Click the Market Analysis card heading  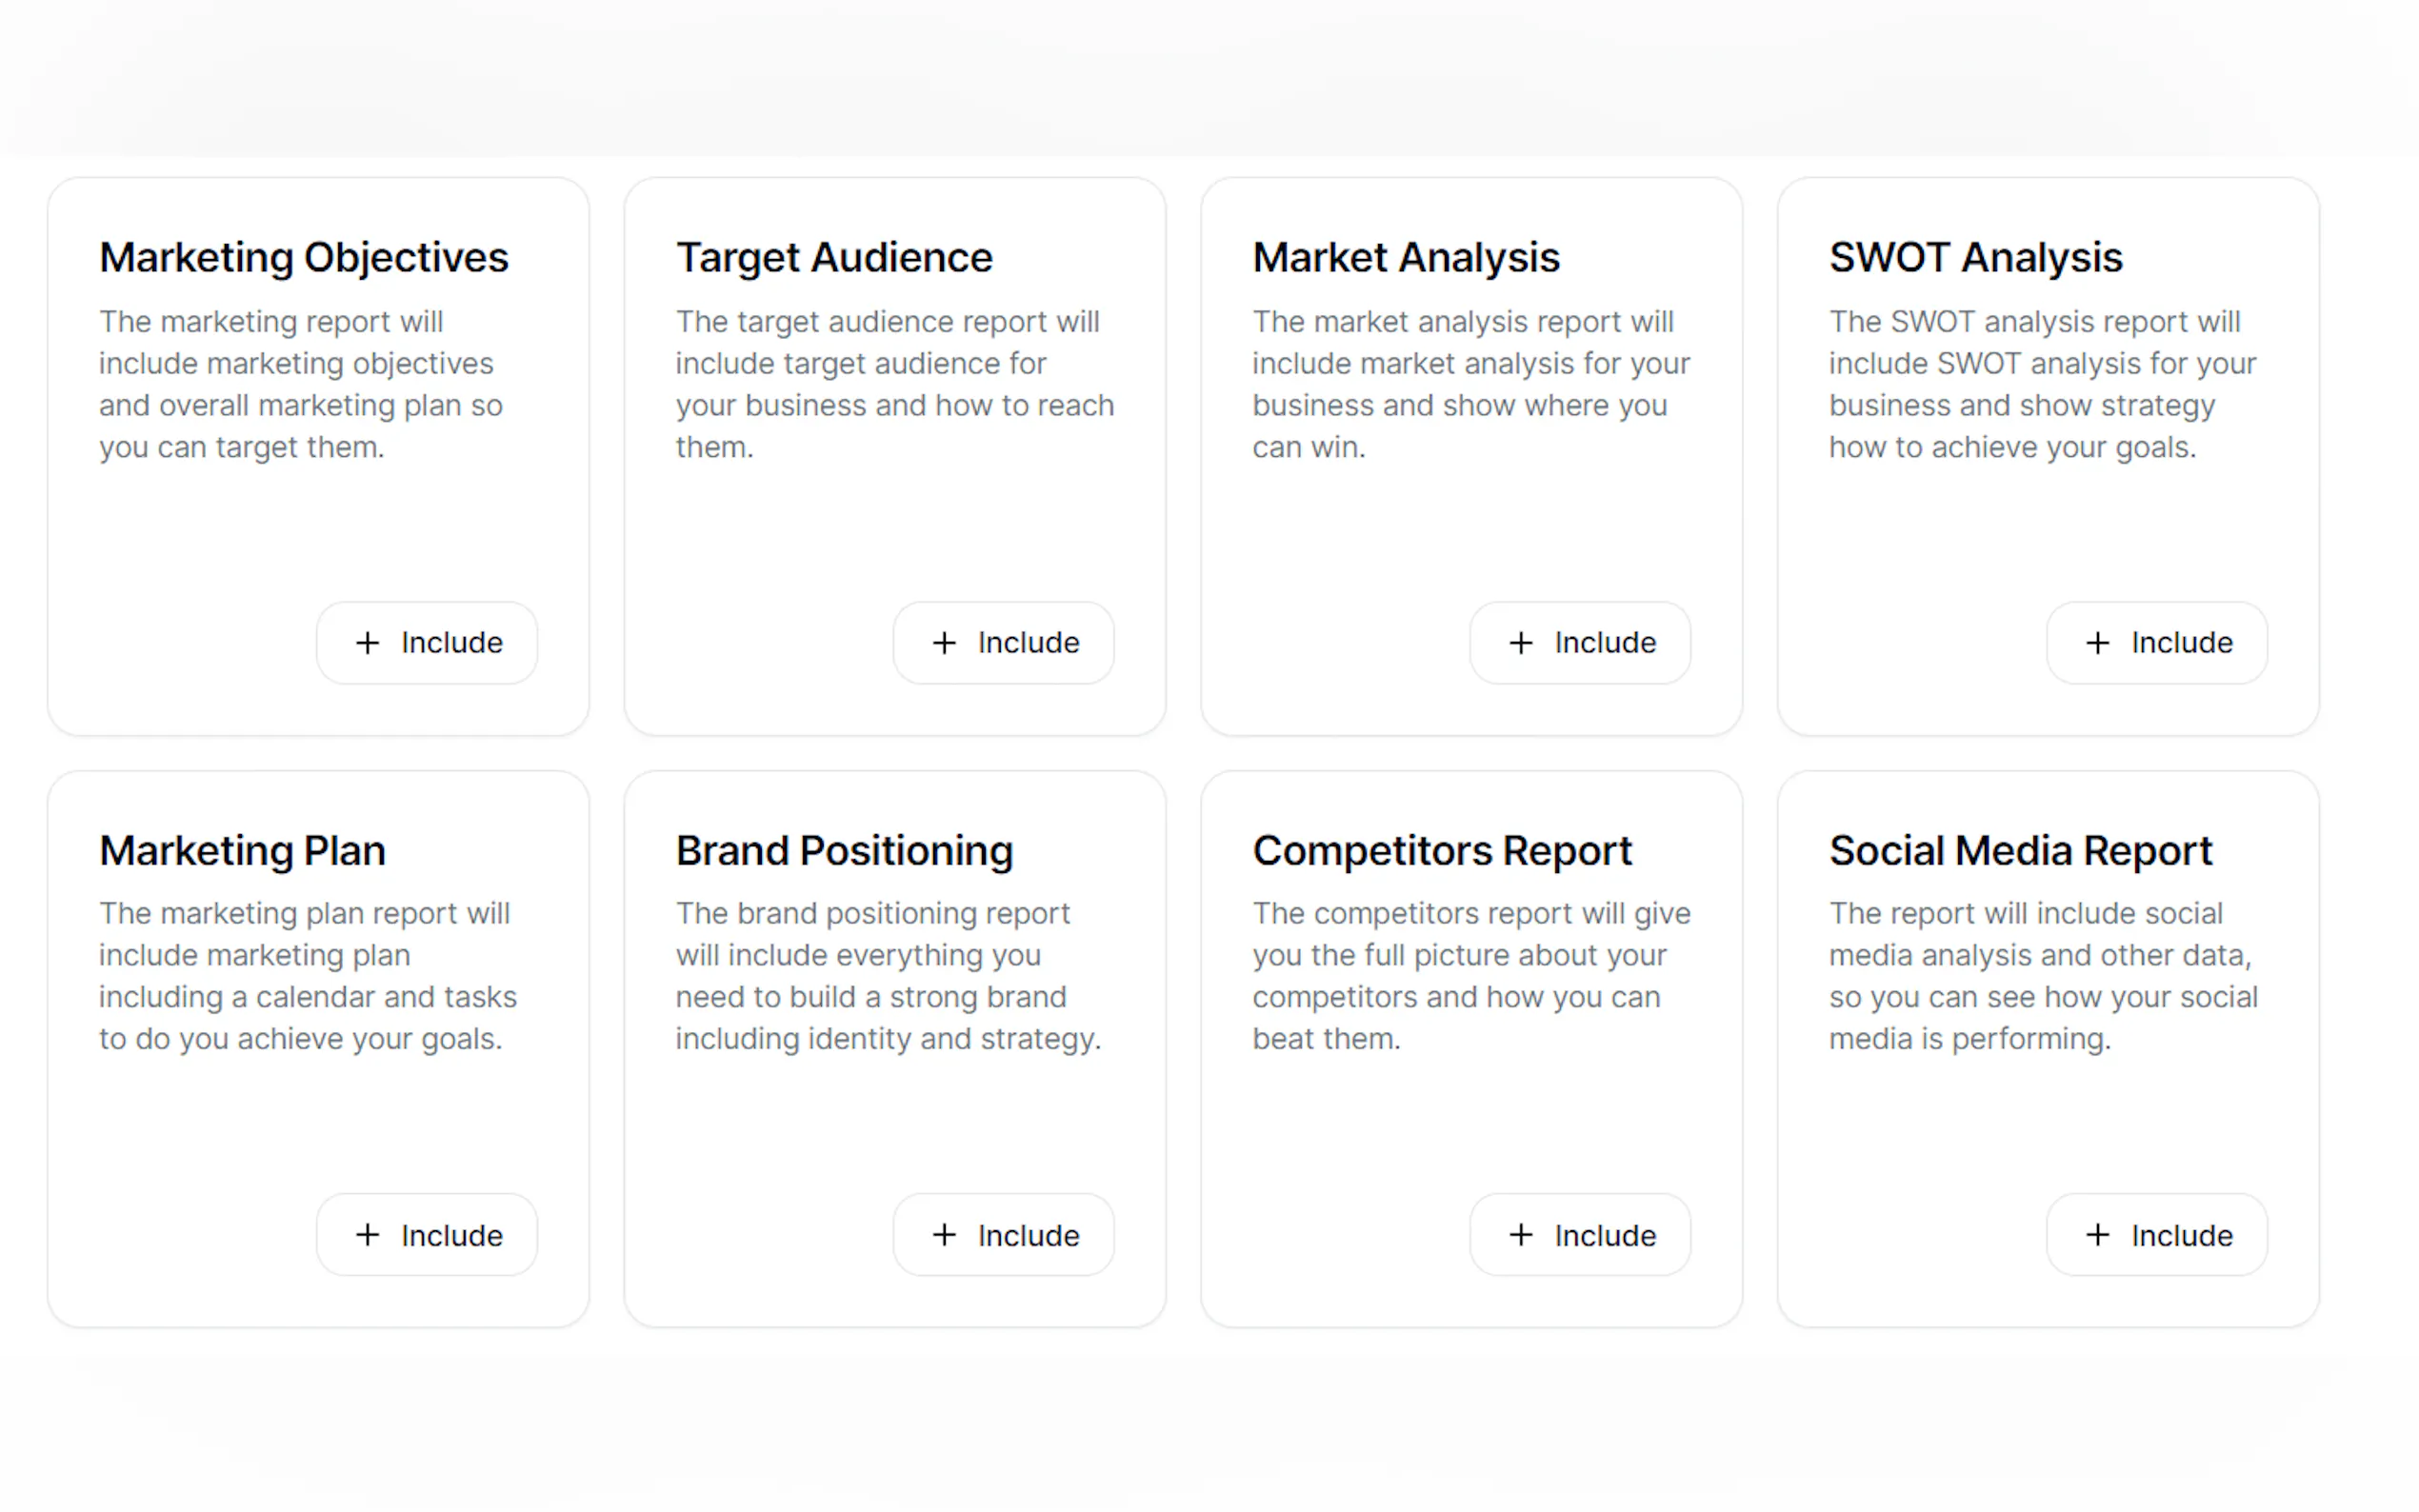pos(1406,257)
